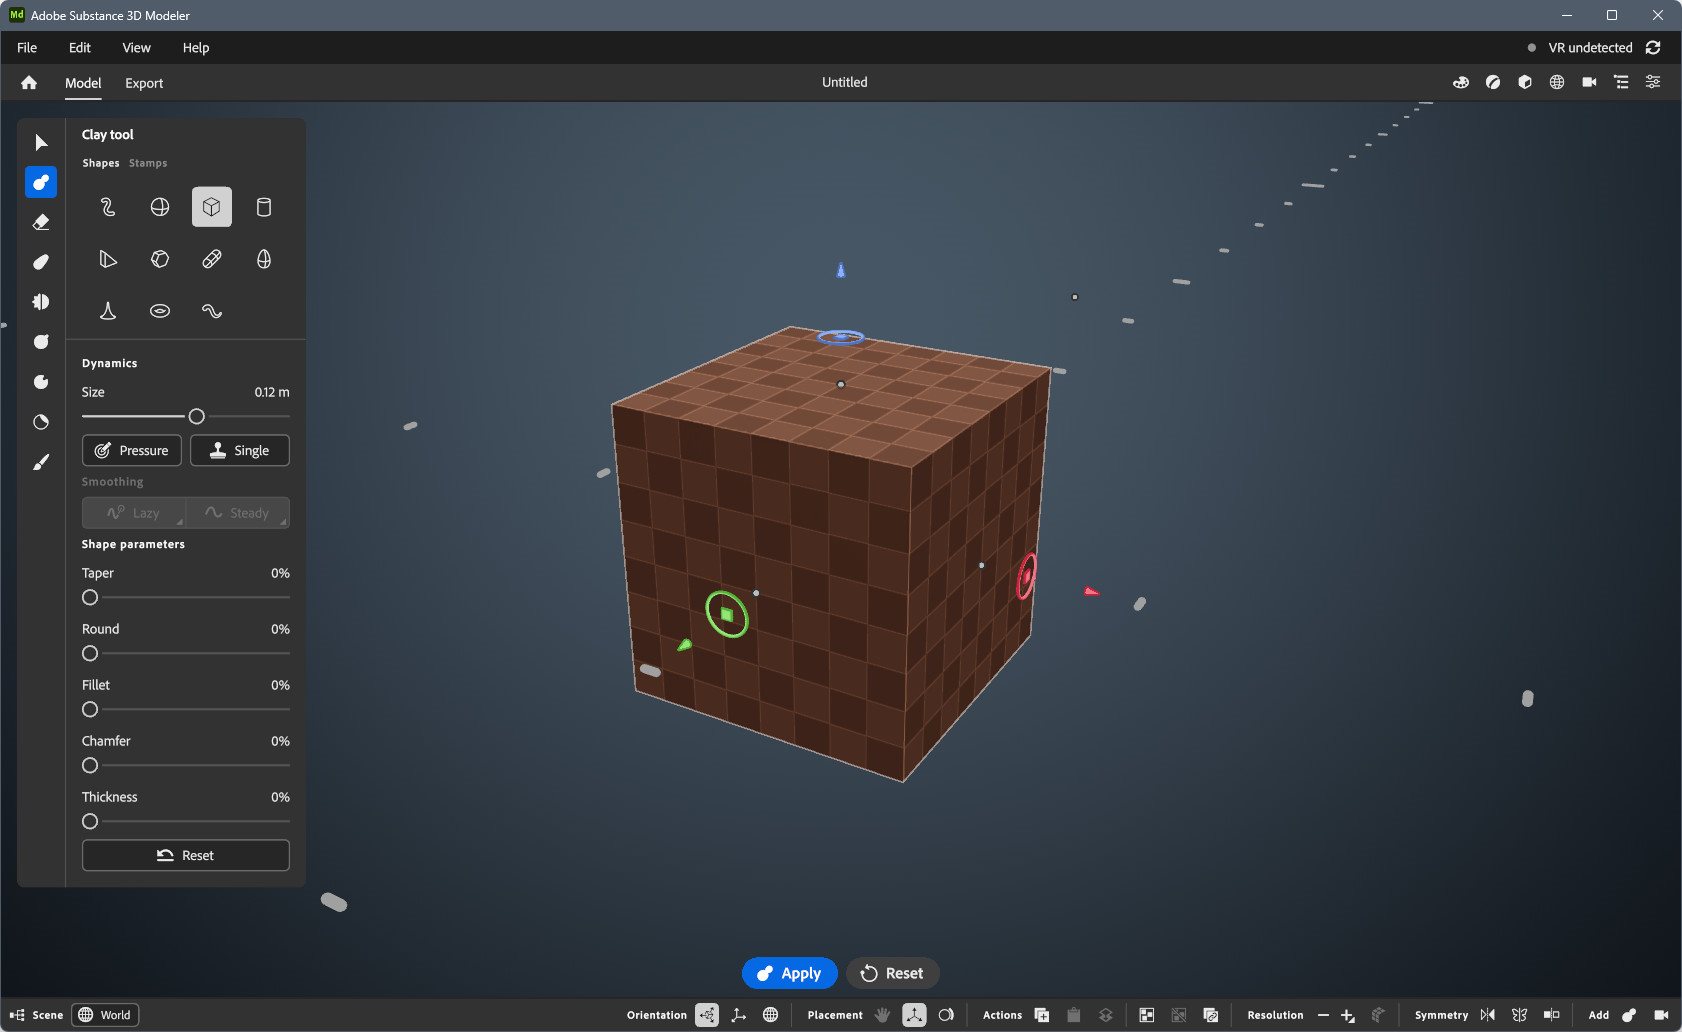Viewport: 1682px width, 1032px height.
Task: Select the cone spike shape
Action: click(108, 311)
